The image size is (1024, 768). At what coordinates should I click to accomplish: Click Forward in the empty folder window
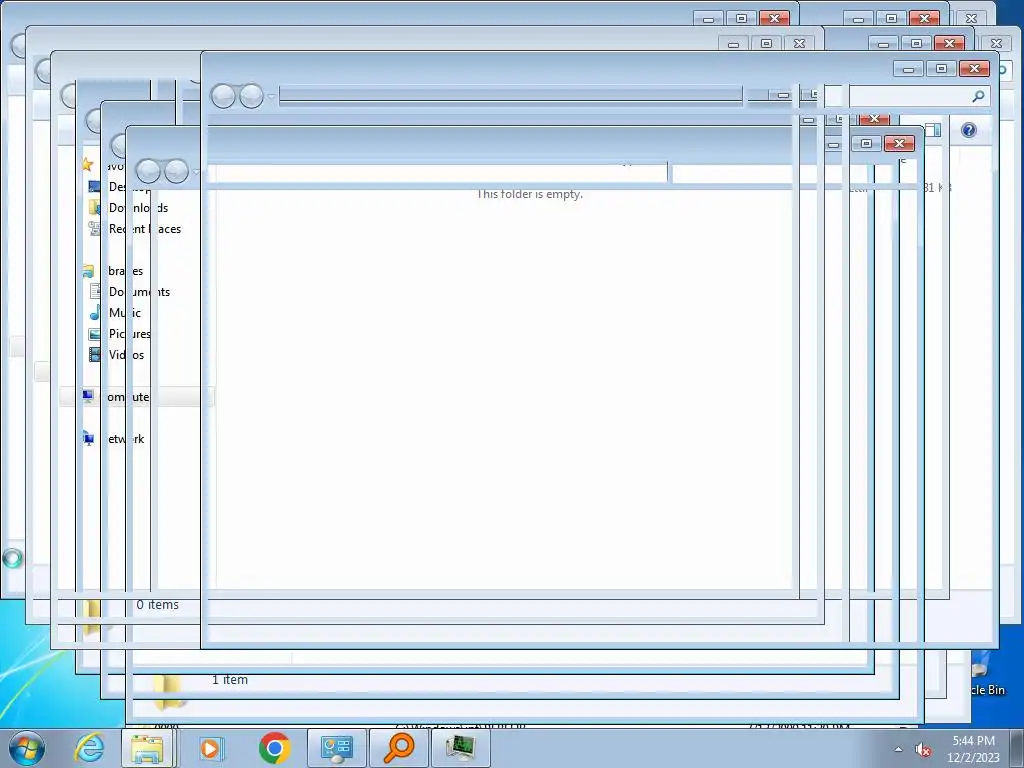tap(176, 171)
